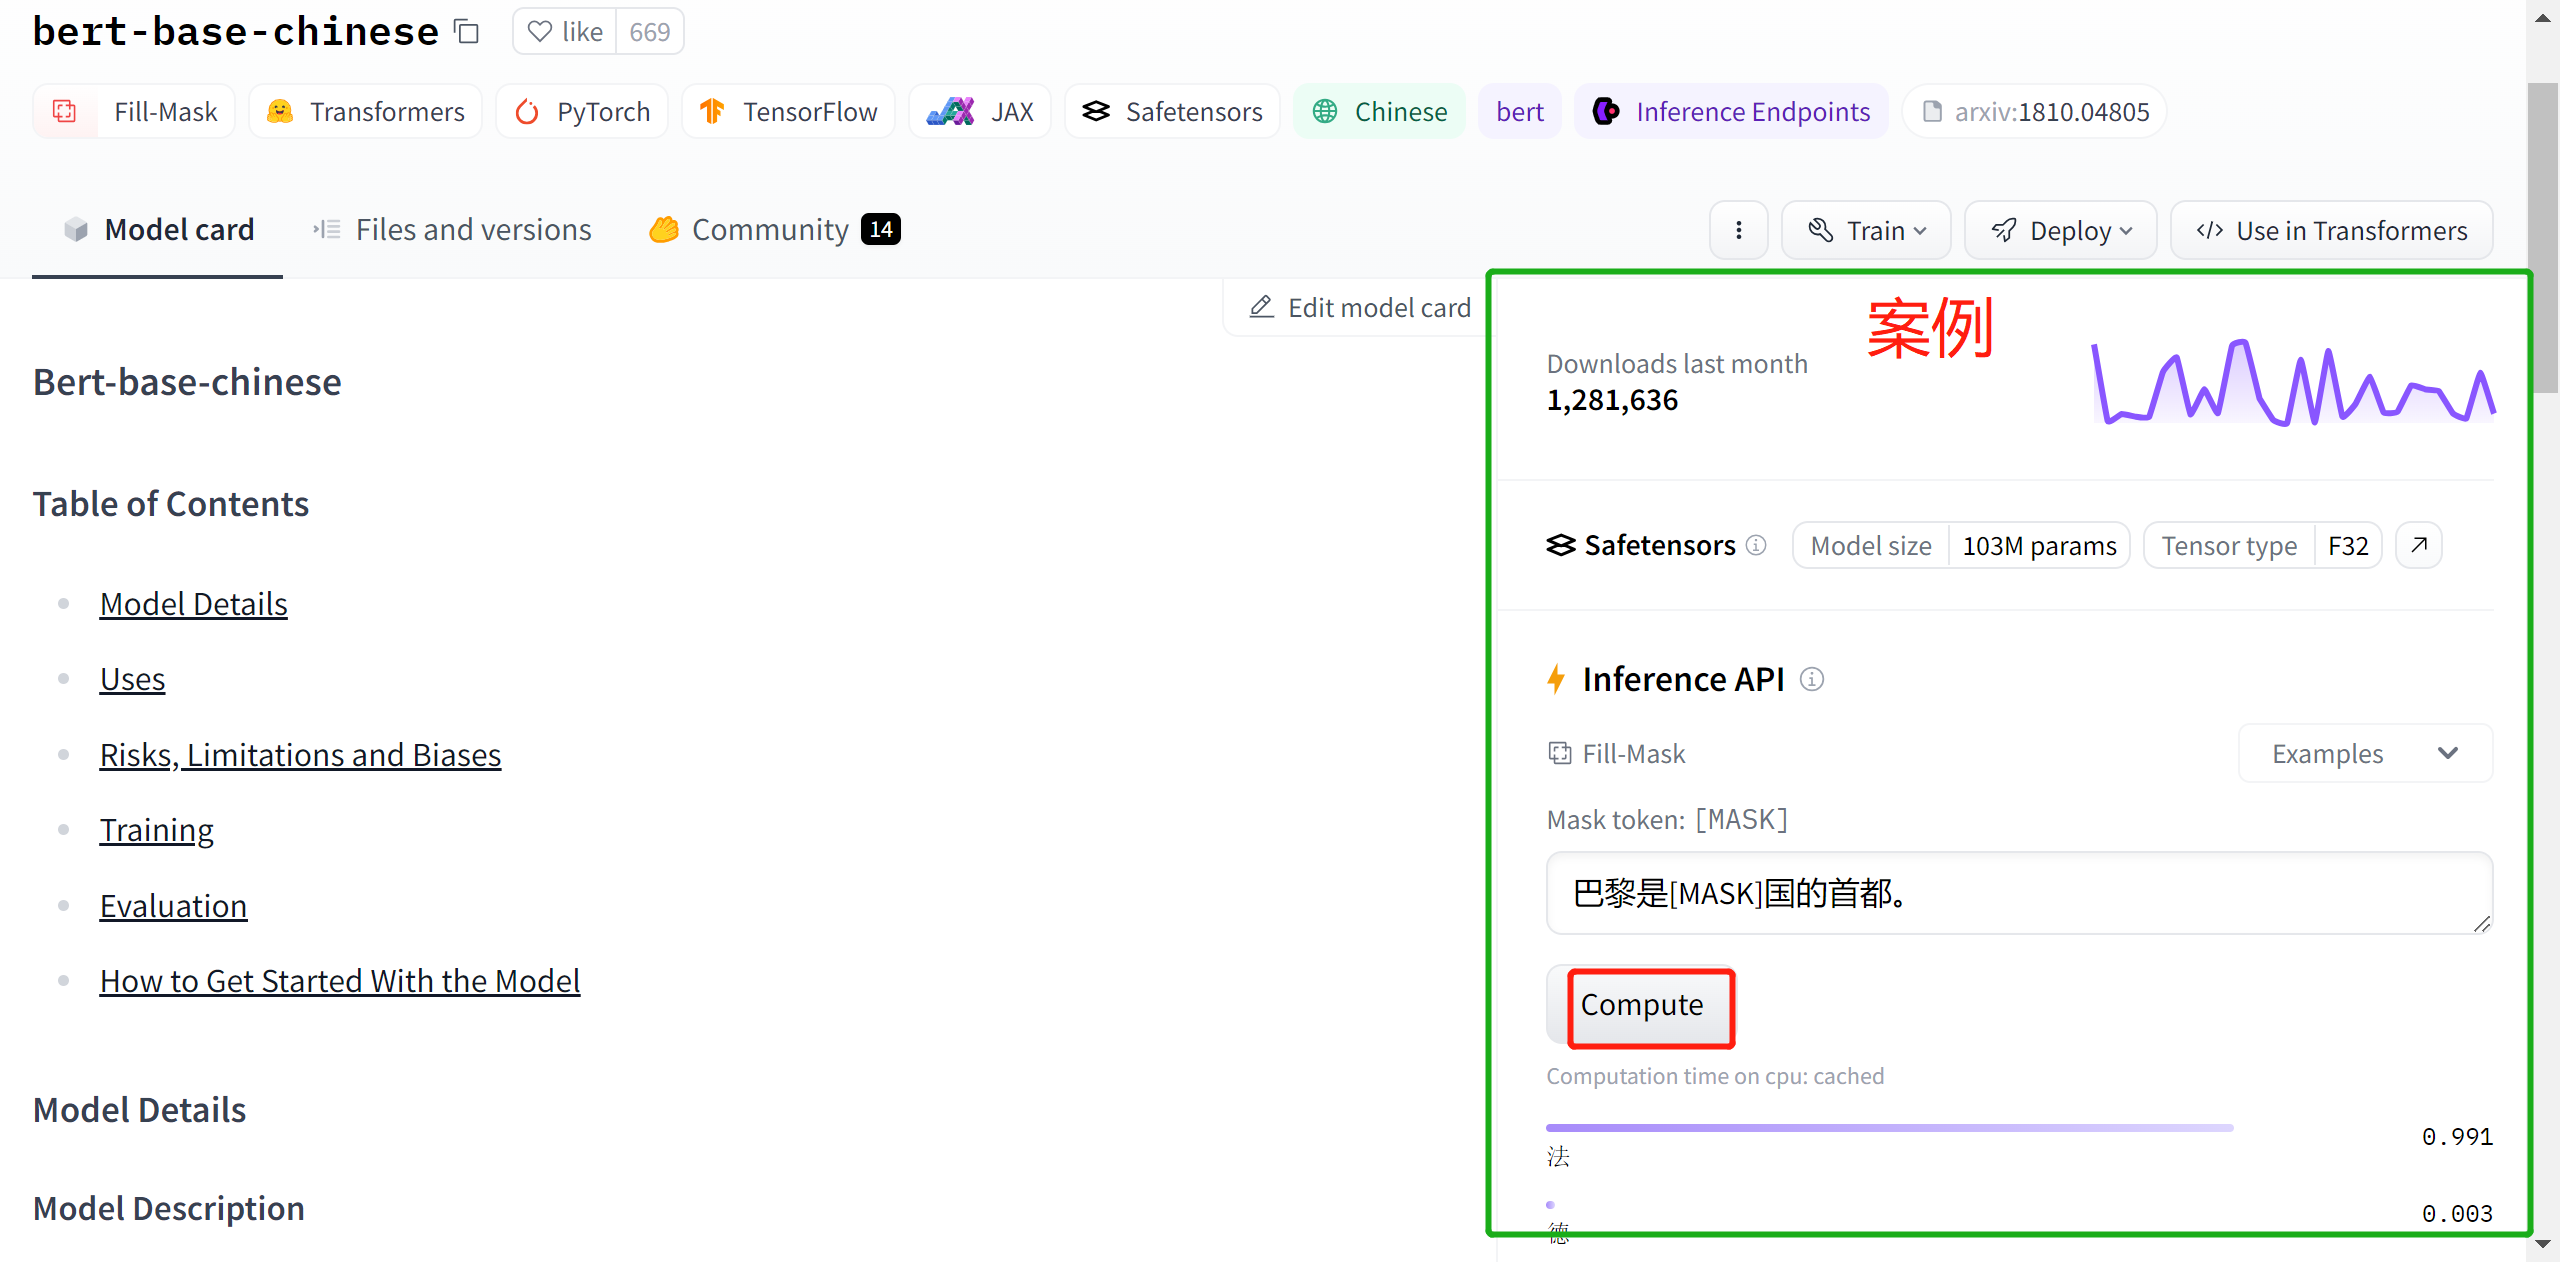Screen dimensions: 2560x1262
Task: Open safetensors details arrow icon
Action: (2419, 545)
